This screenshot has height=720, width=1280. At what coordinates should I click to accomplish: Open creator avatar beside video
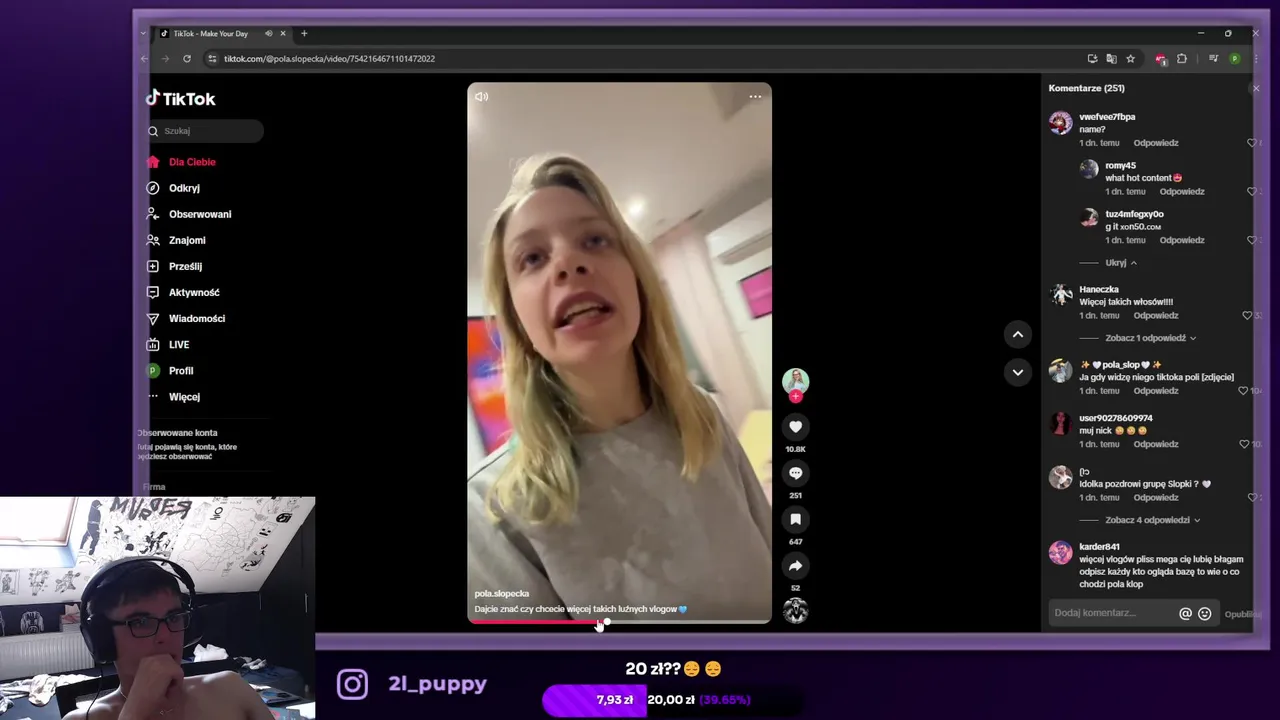tap(795, 381)
